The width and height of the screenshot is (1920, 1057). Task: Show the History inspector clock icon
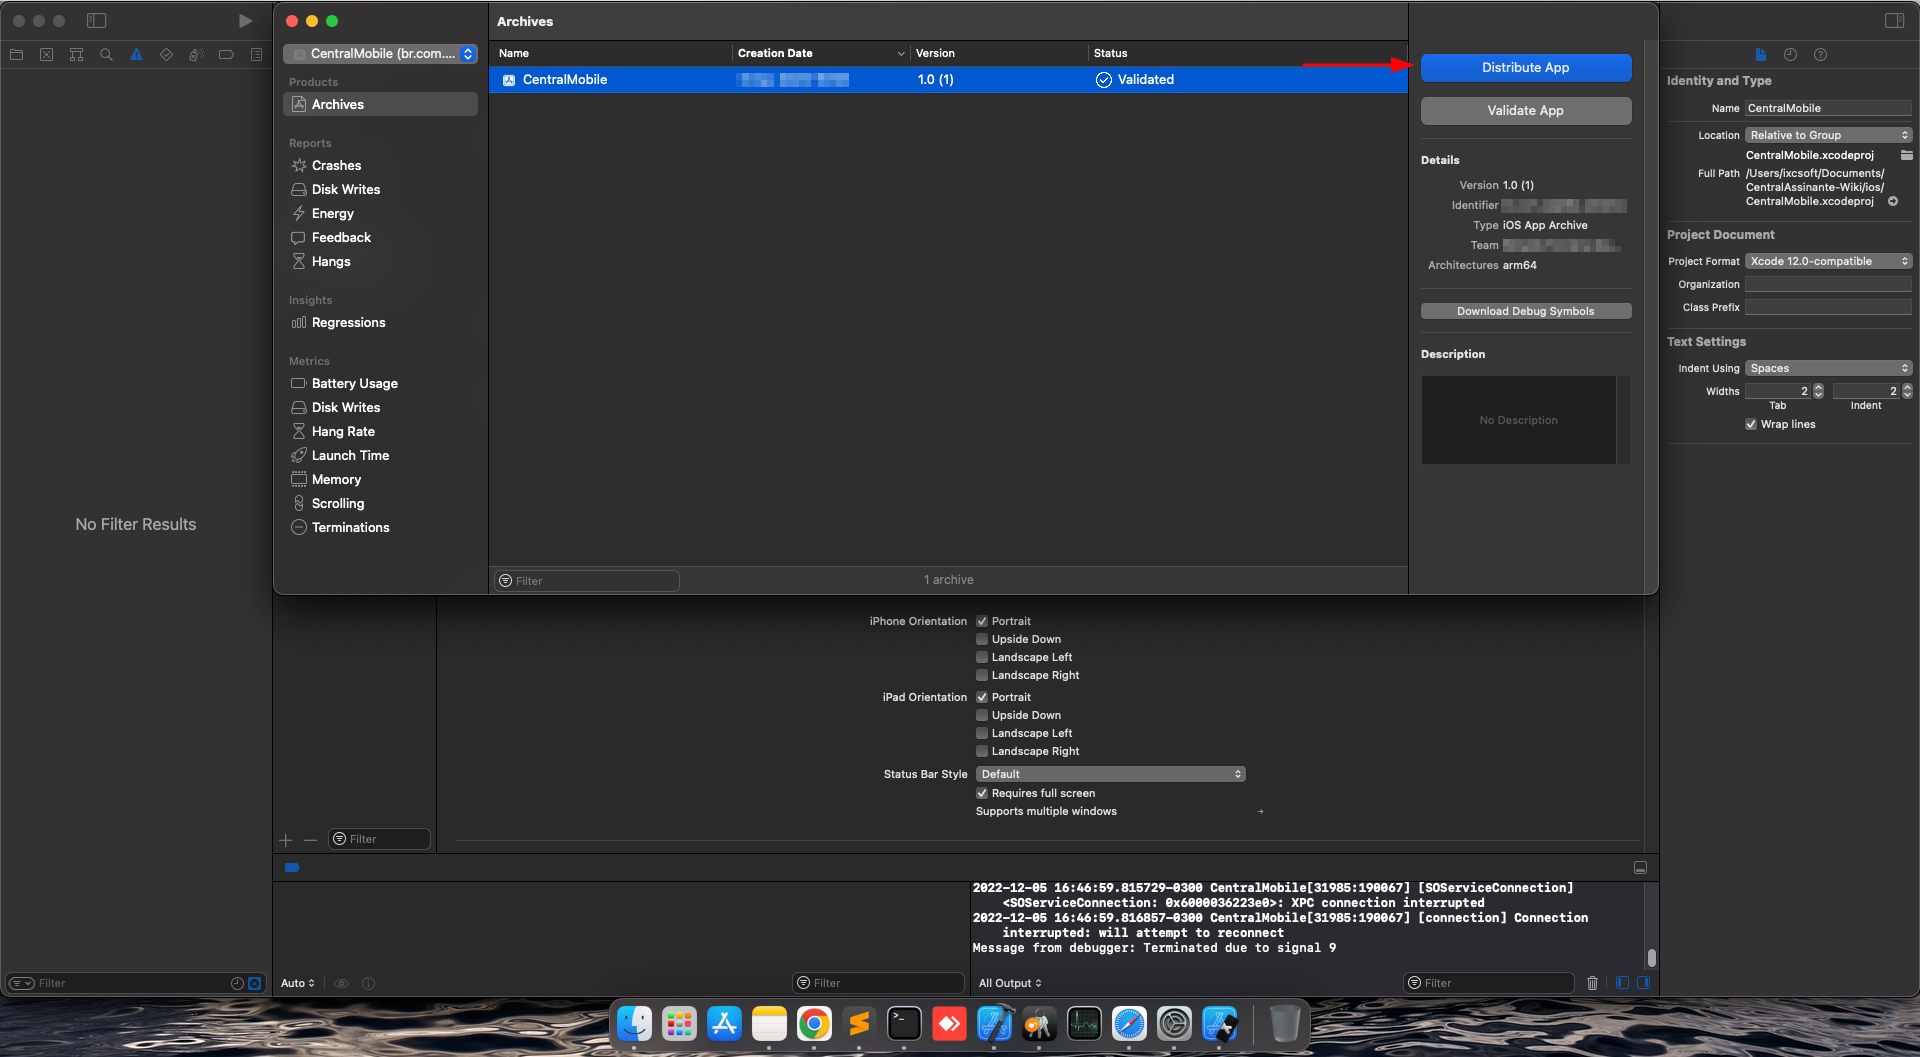(1790, 55)
